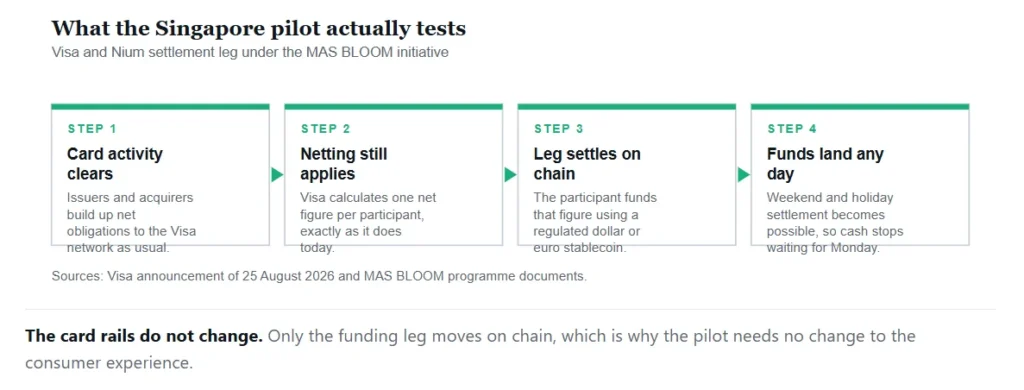Screen dimensions: 1024x390
Task: Click the 'Card activity clears' heading
Action: [x=115, y=164]
